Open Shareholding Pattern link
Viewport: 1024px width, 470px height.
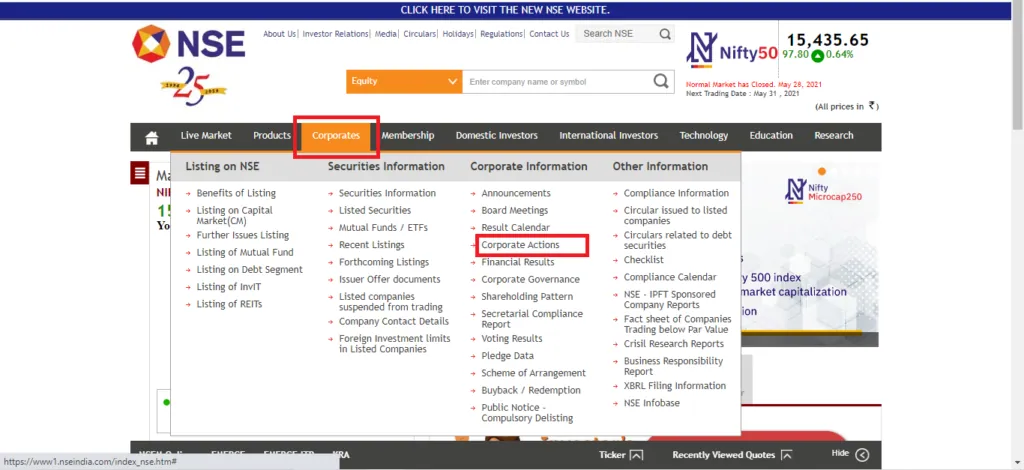527,296
